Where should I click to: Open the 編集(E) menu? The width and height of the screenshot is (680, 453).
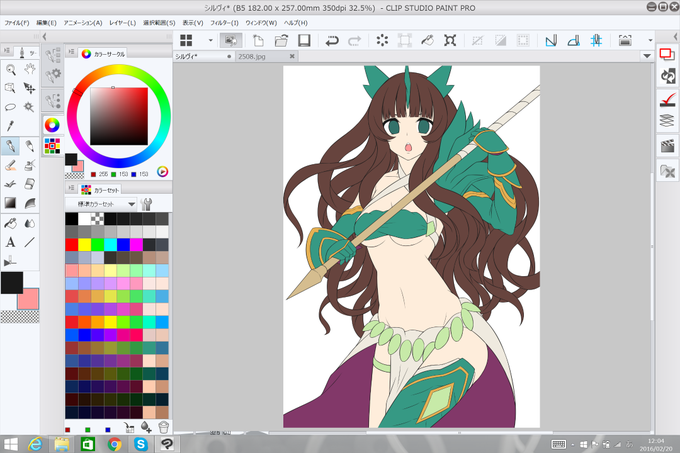(x=46, y=23)
